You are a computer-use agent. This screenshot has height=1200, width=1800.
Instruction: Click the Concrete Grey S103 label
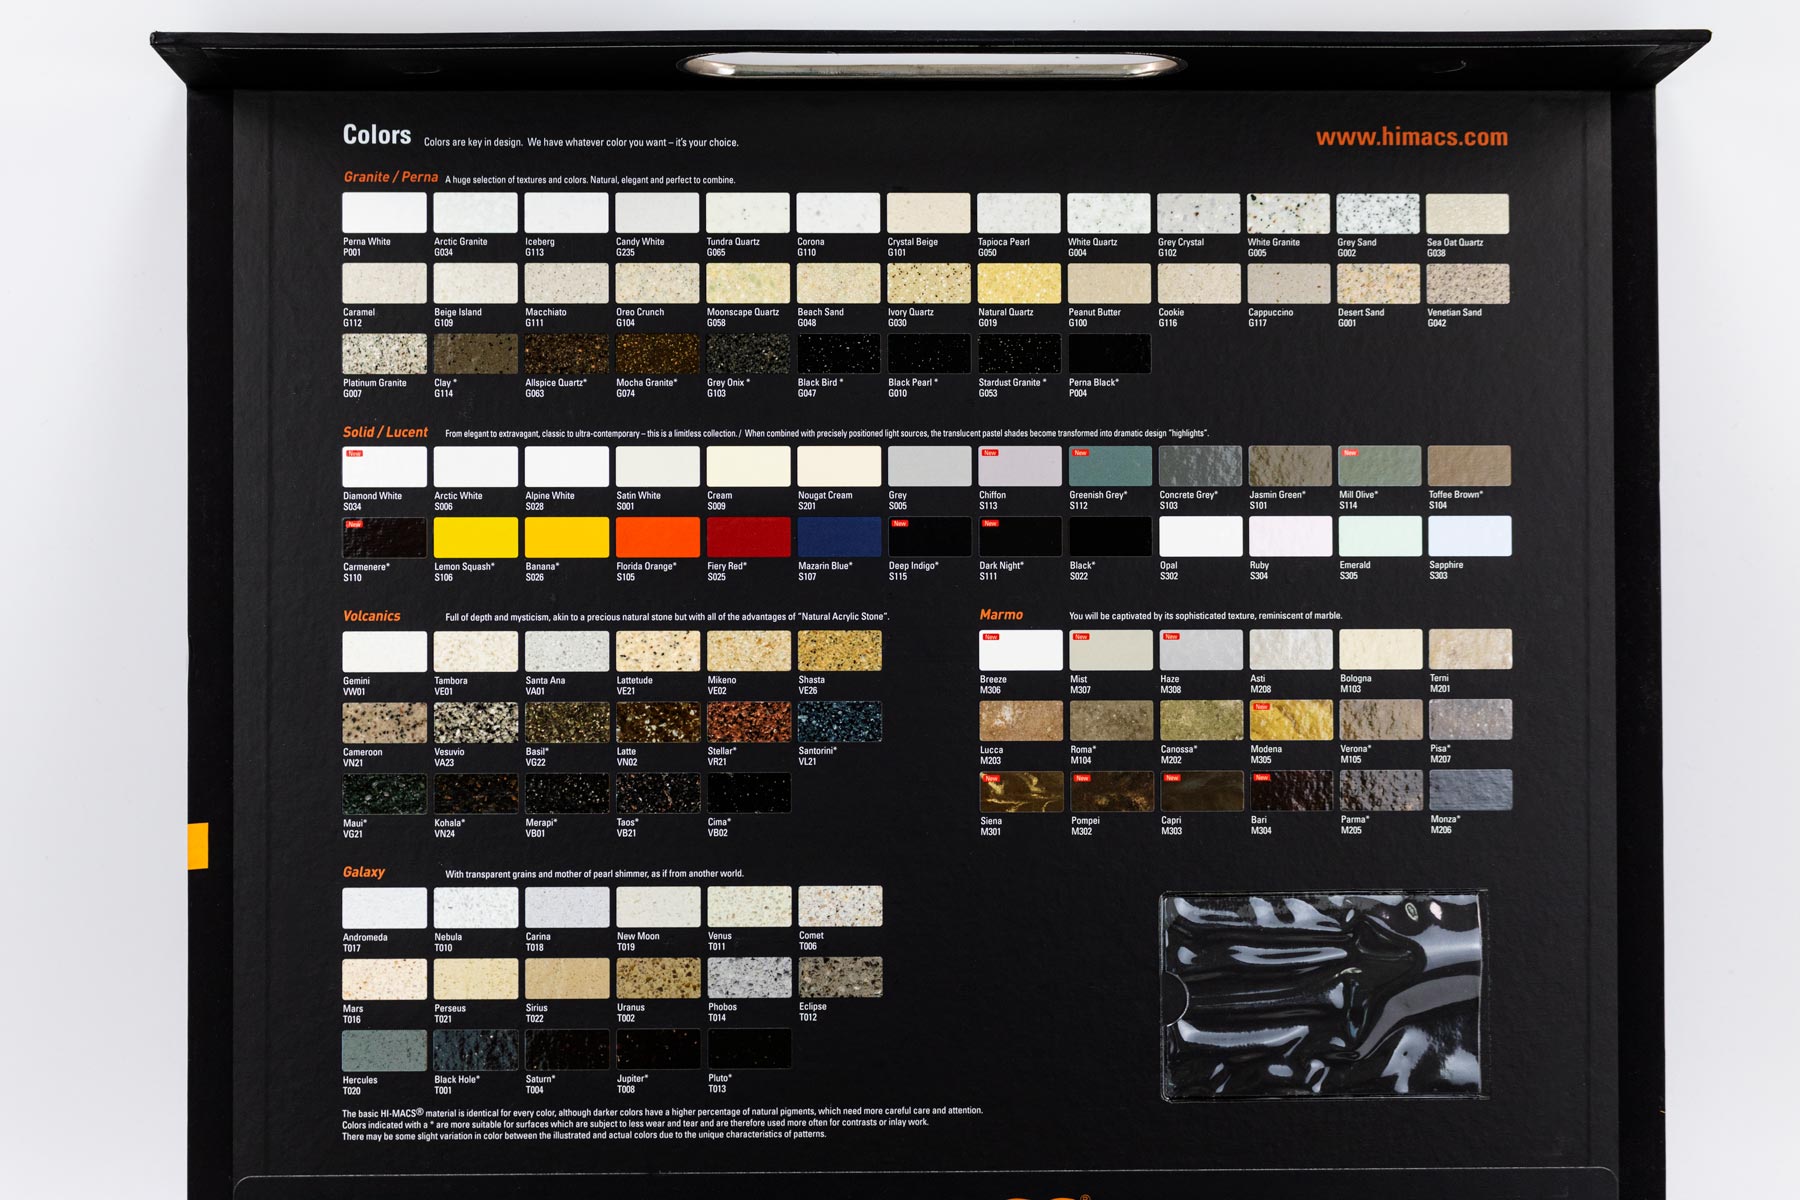(x=1188, y=500)
